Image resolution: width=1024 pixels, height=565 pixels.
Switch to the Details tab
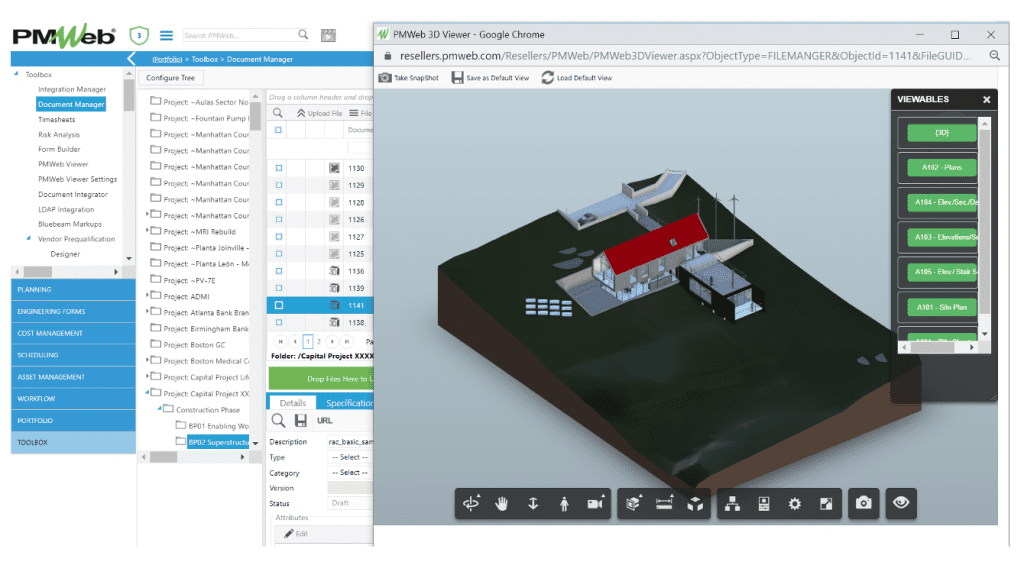(x=293, y=403)
